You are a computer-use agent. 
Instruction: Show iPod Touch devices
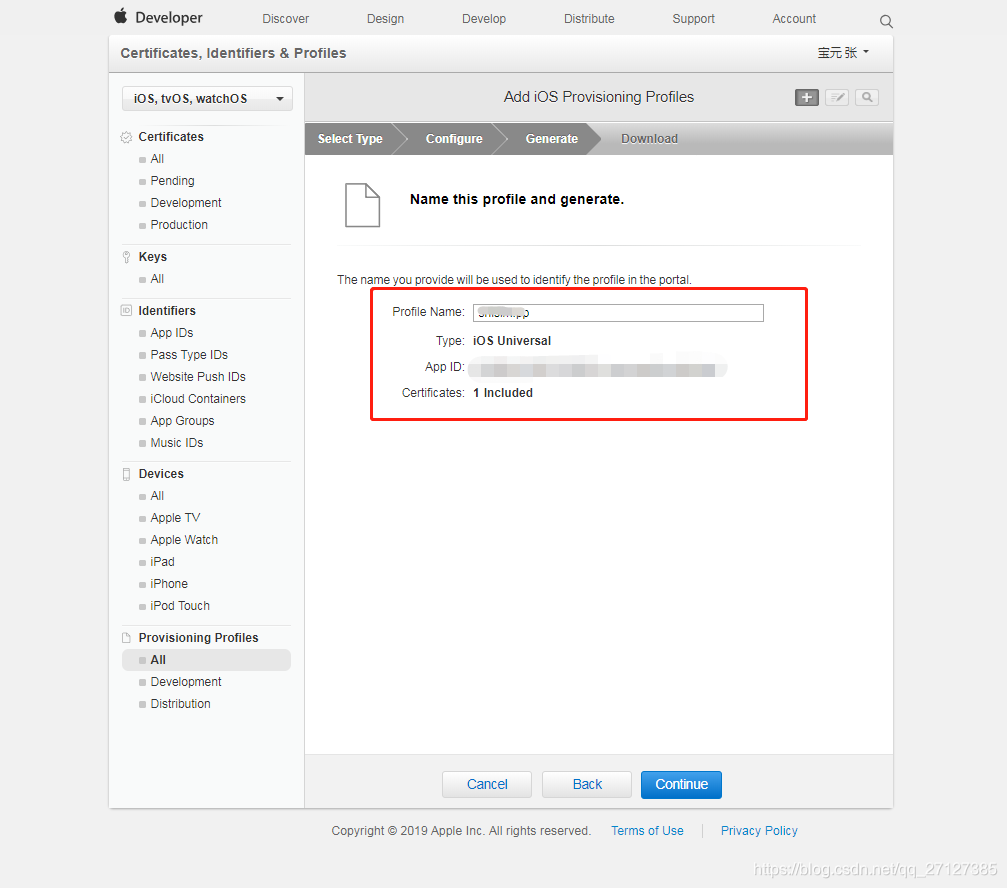180,606
